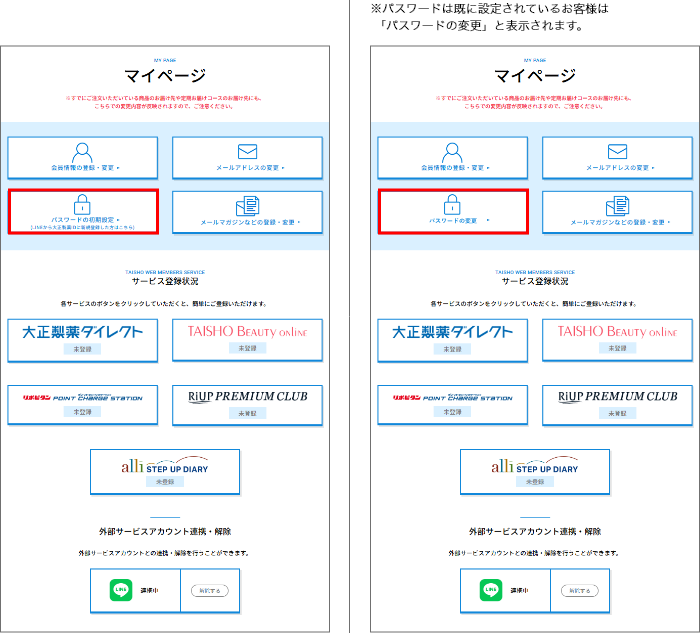Click 外部サービスアカウント連携・解除 heading in the right screenshot

point(535,531)
